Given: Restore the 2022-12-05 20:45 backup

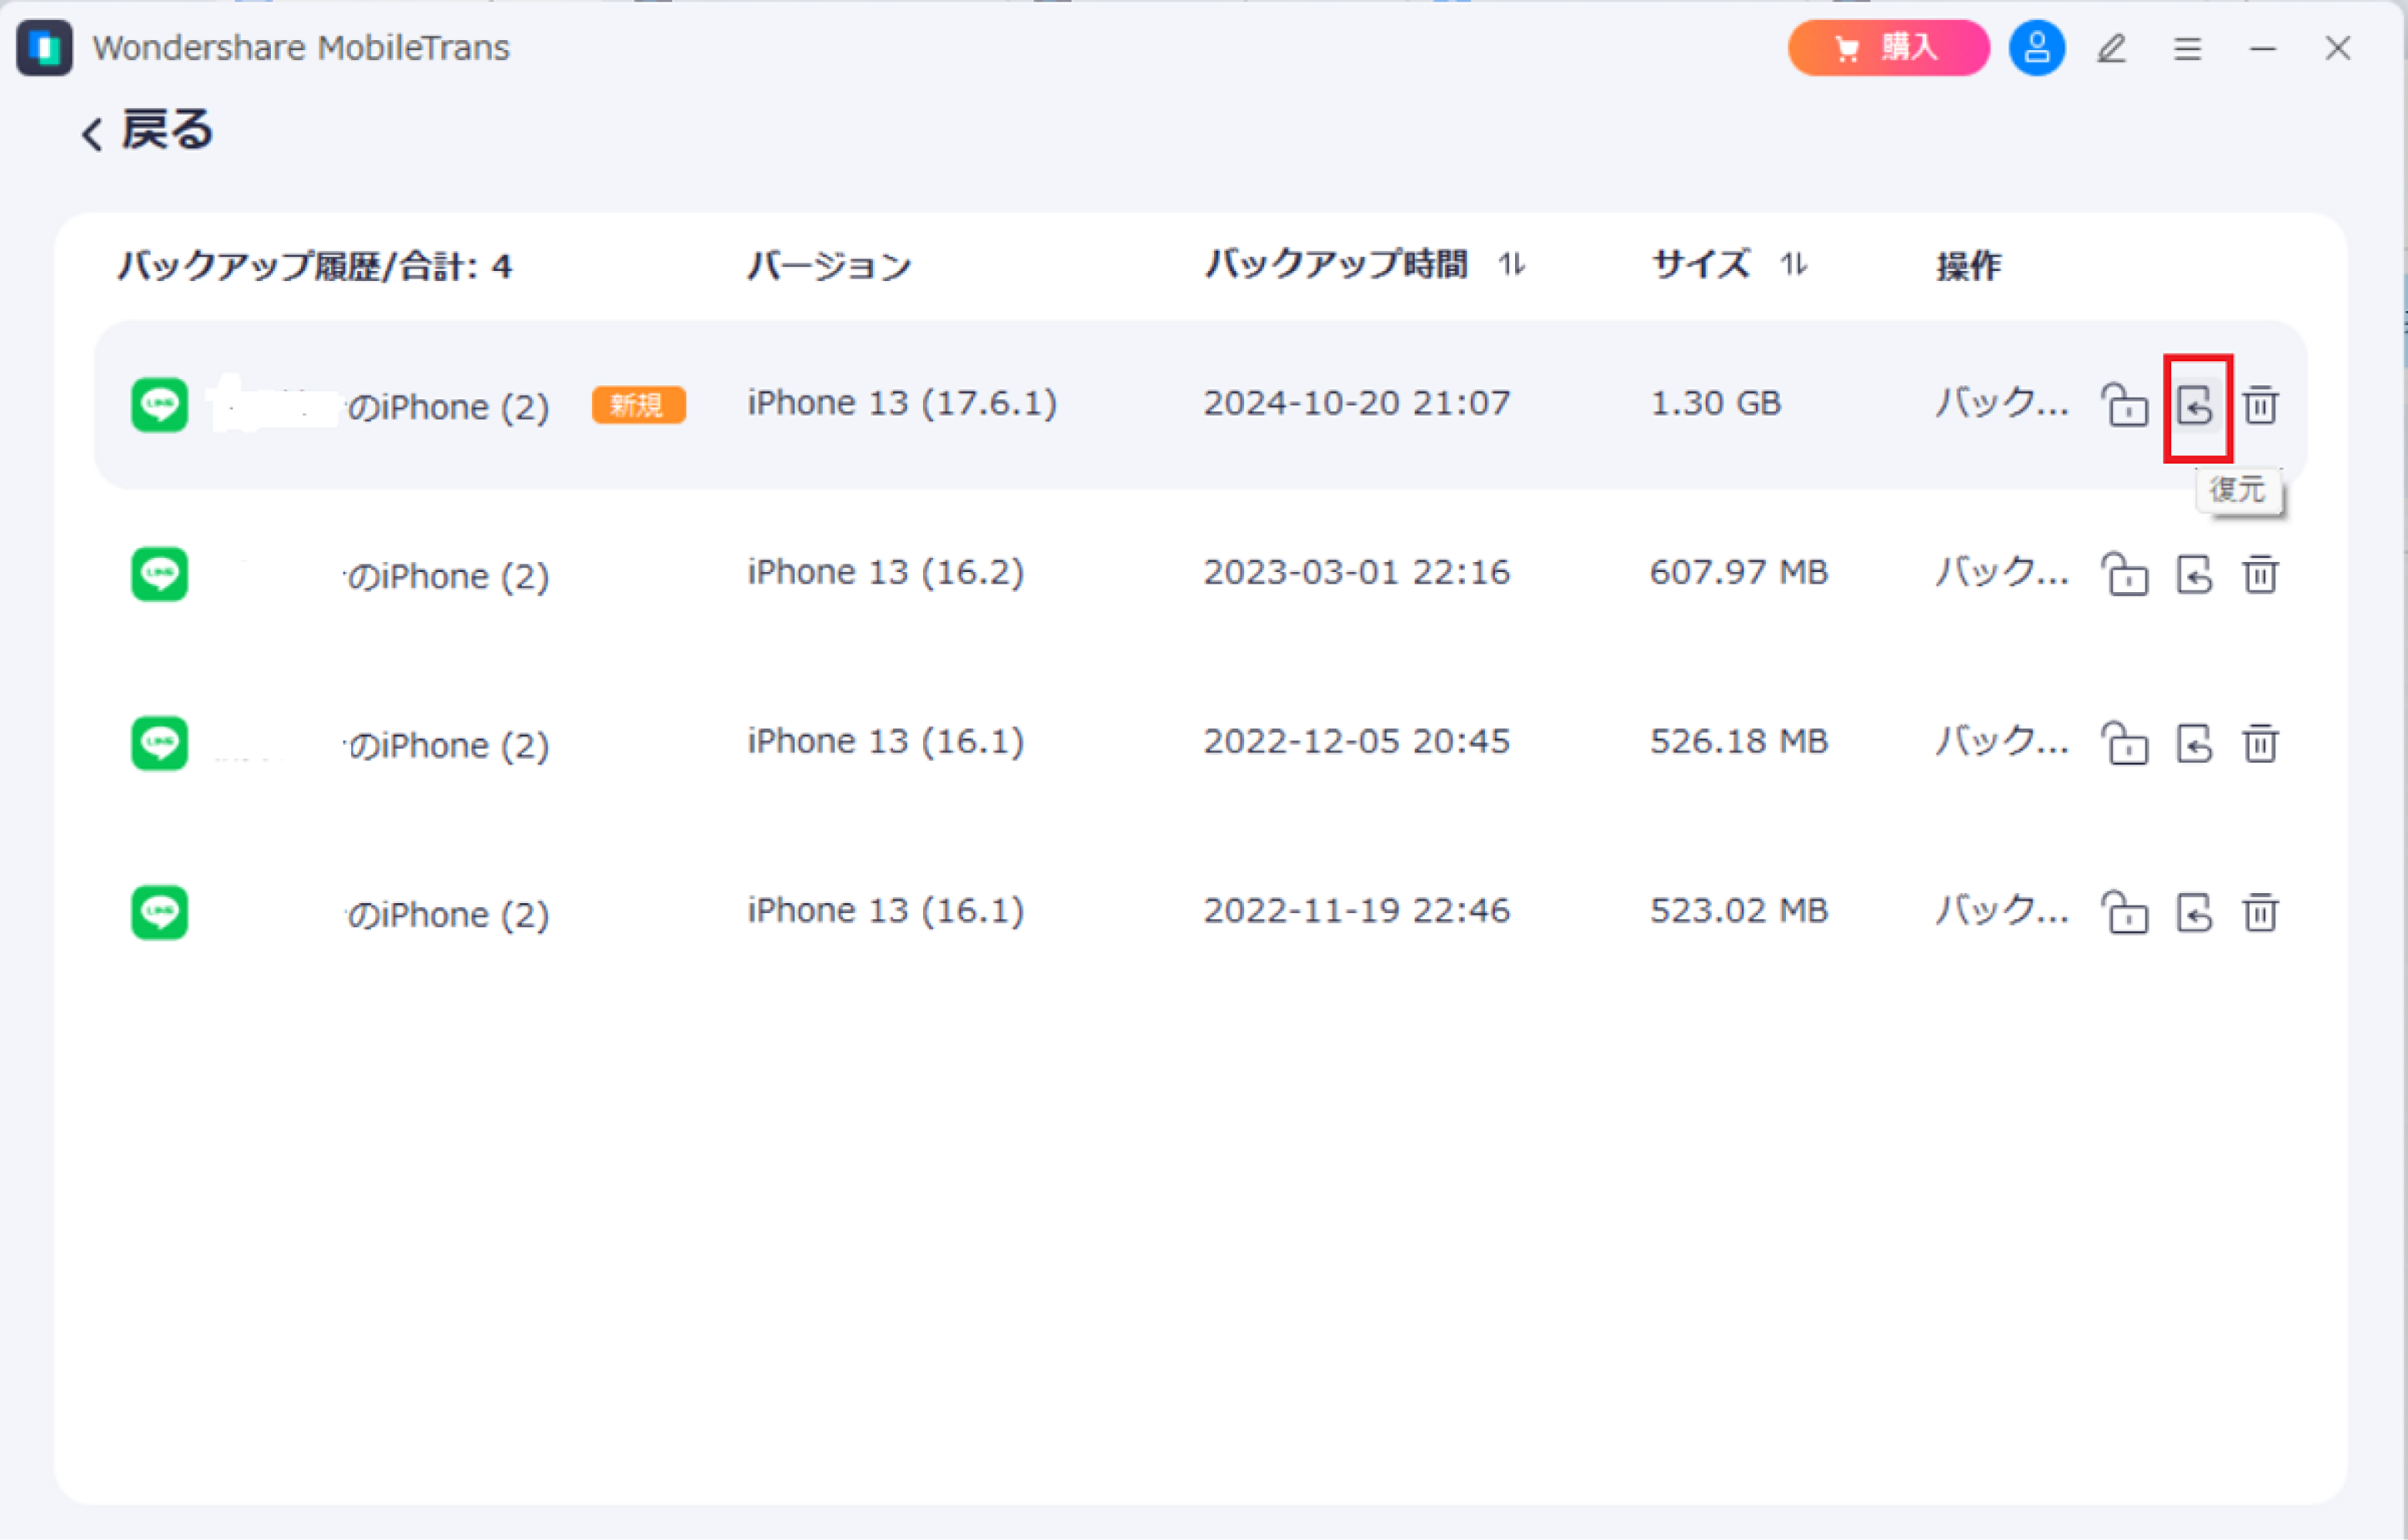Looking at the screenshot, I should tap(2194, 744).
